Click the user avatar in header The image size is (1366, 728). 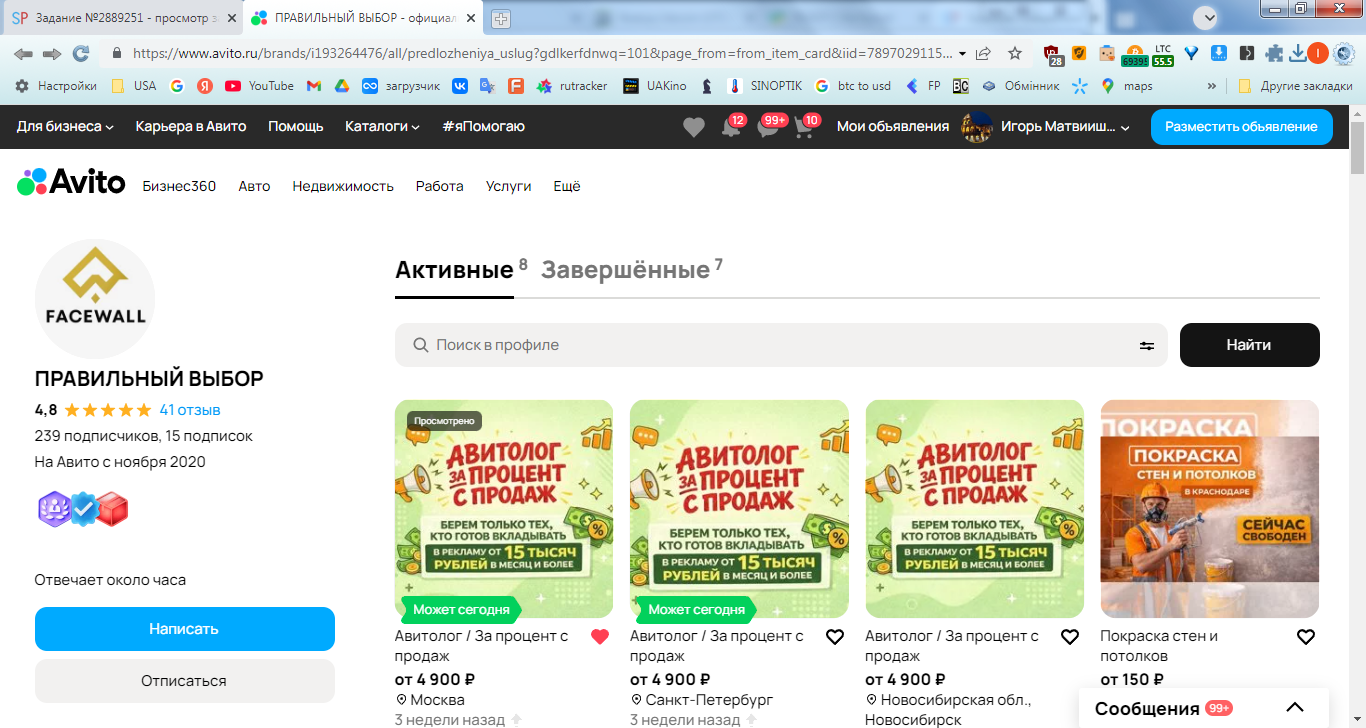click(x=976, y=127)
